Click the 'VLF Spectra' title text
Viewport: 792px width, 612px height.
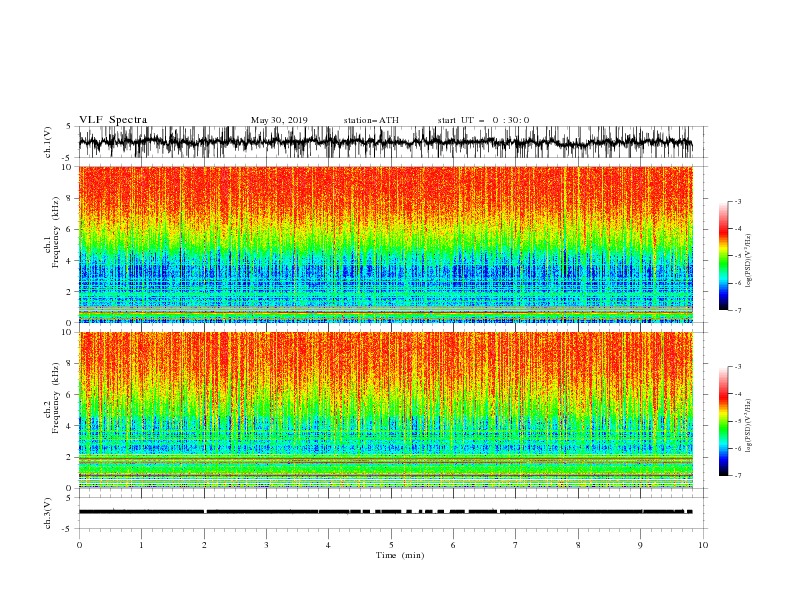(113, 120)
